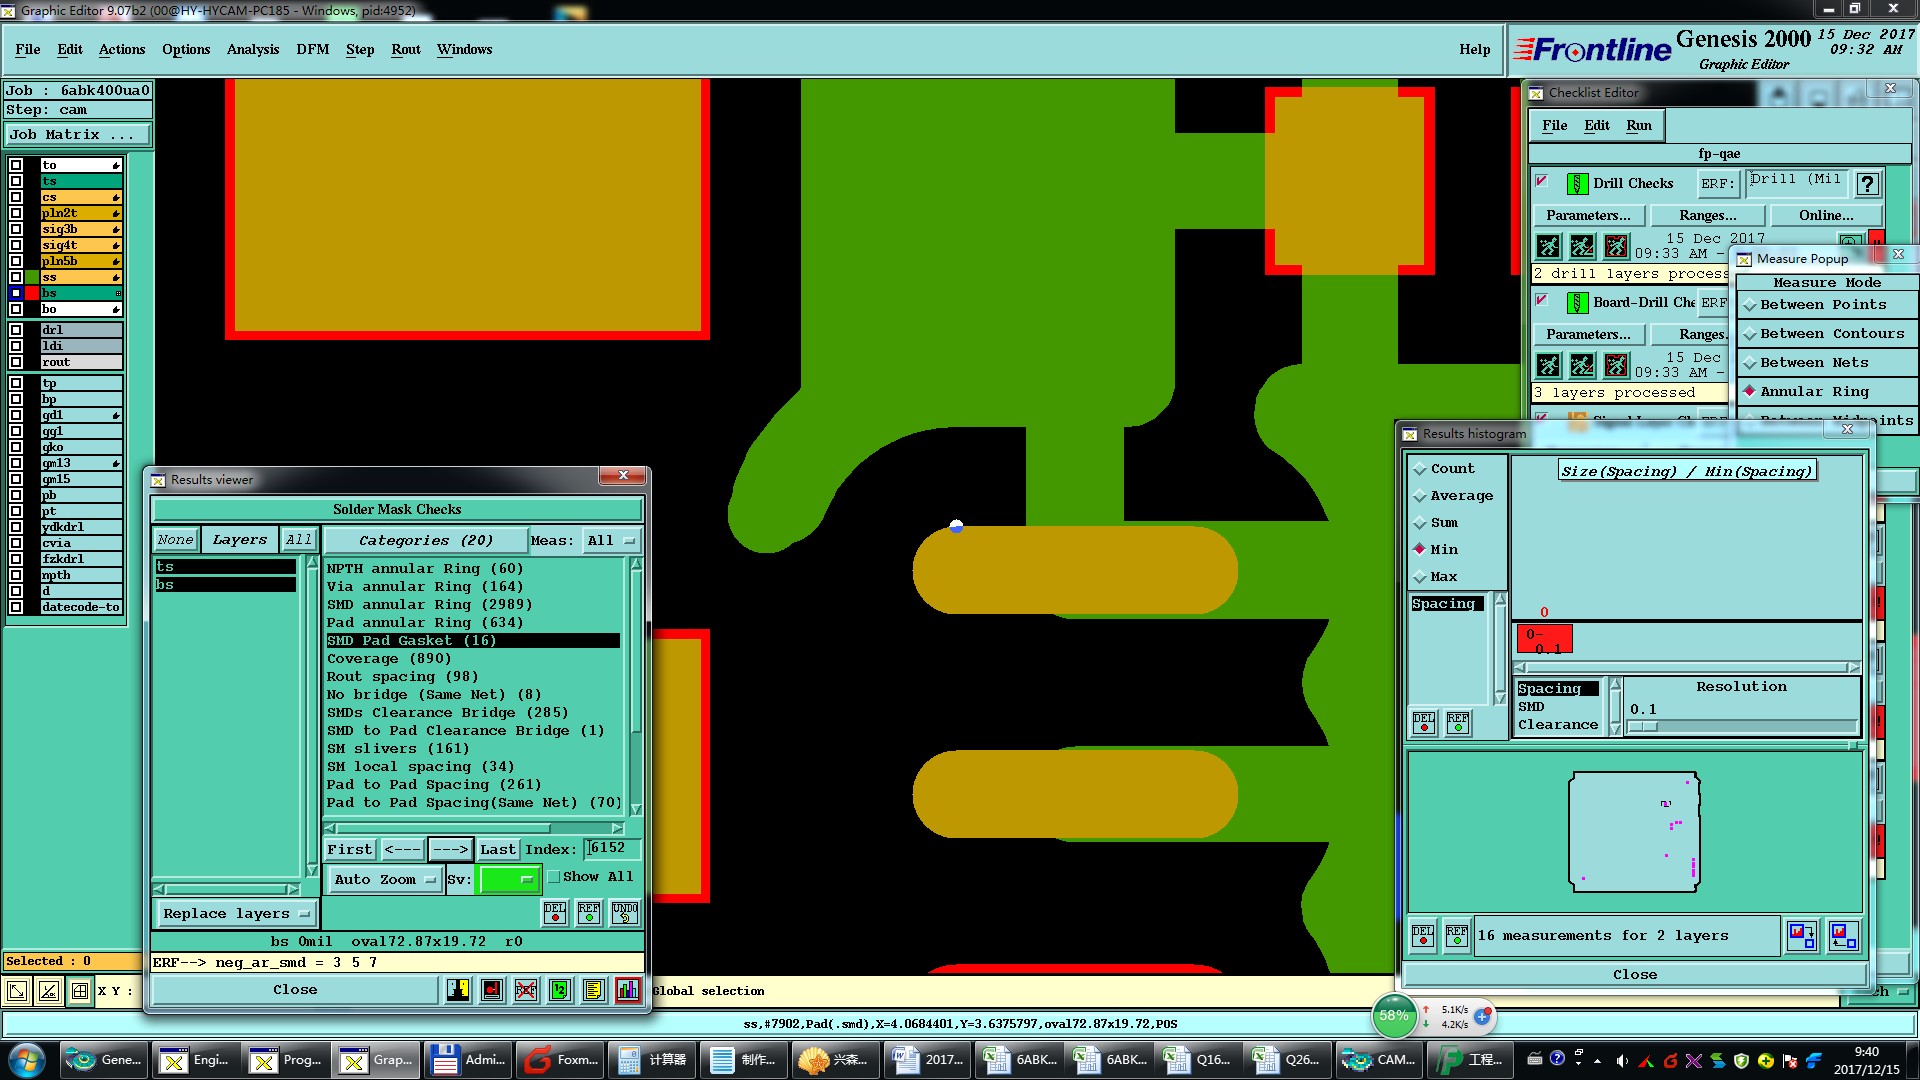1920x1080 pixels.
Task: Click the Last button in Results viewer
Action: coord(497,850)
